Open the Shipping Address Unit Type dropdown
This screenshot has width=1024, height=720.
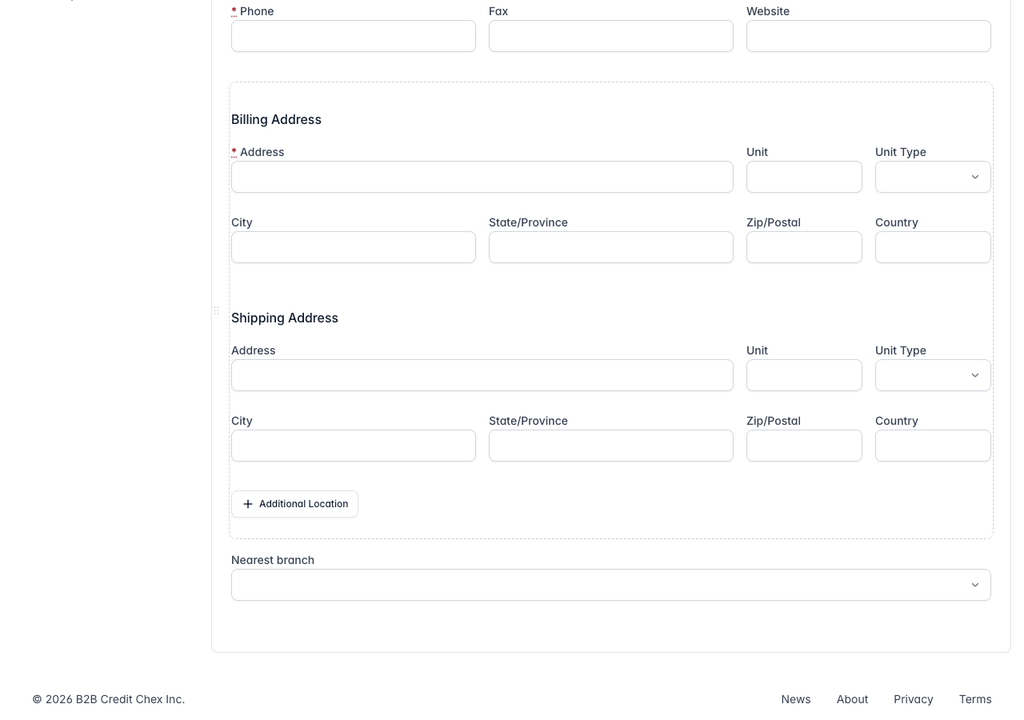(x=933, y=375)
